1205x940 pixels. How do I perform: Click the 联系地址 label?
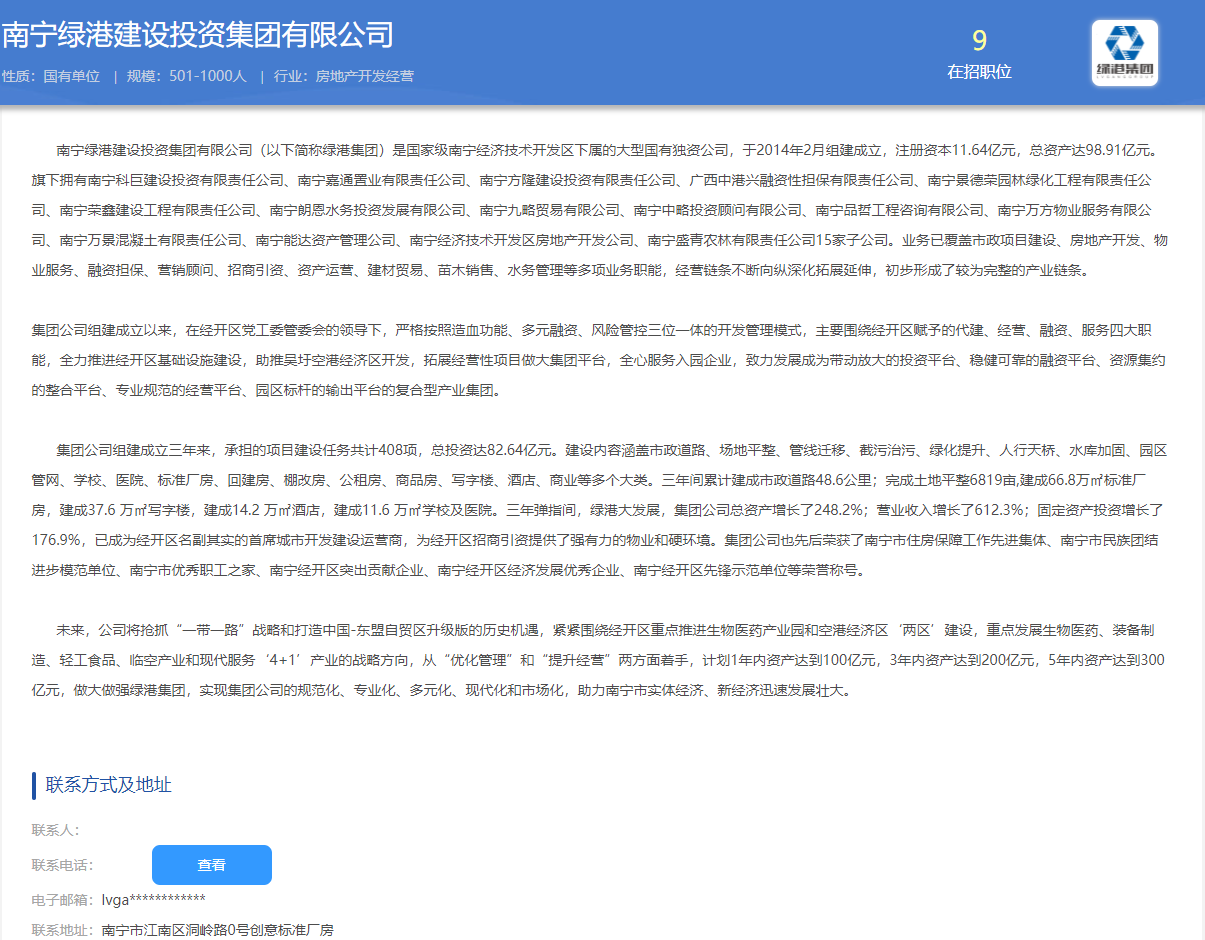[x=62, y=930]
